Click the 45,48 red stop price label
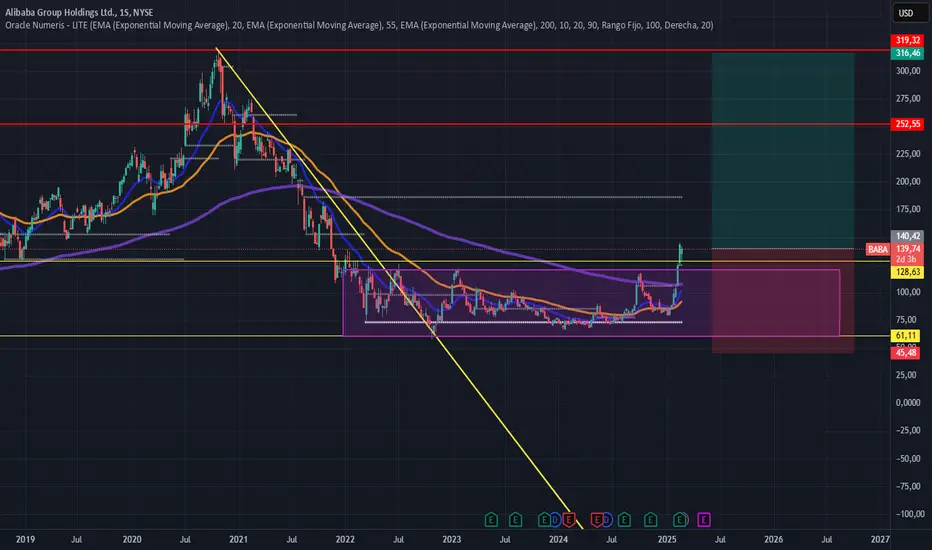The height and width of the screenshot is (550, 932). [907, 353]
